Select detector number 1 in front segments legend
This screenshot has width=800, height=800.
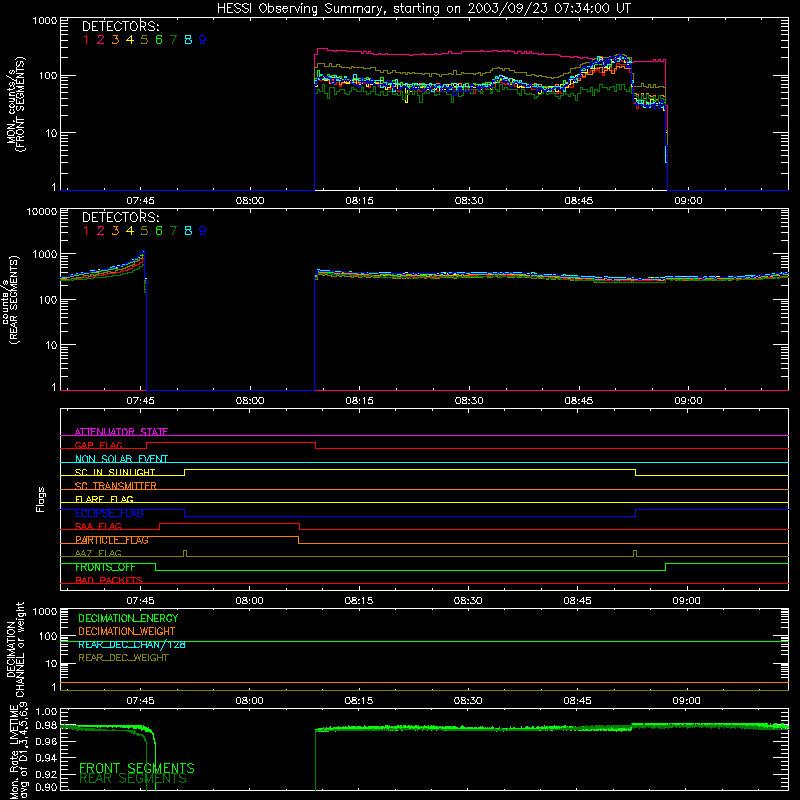86,40
